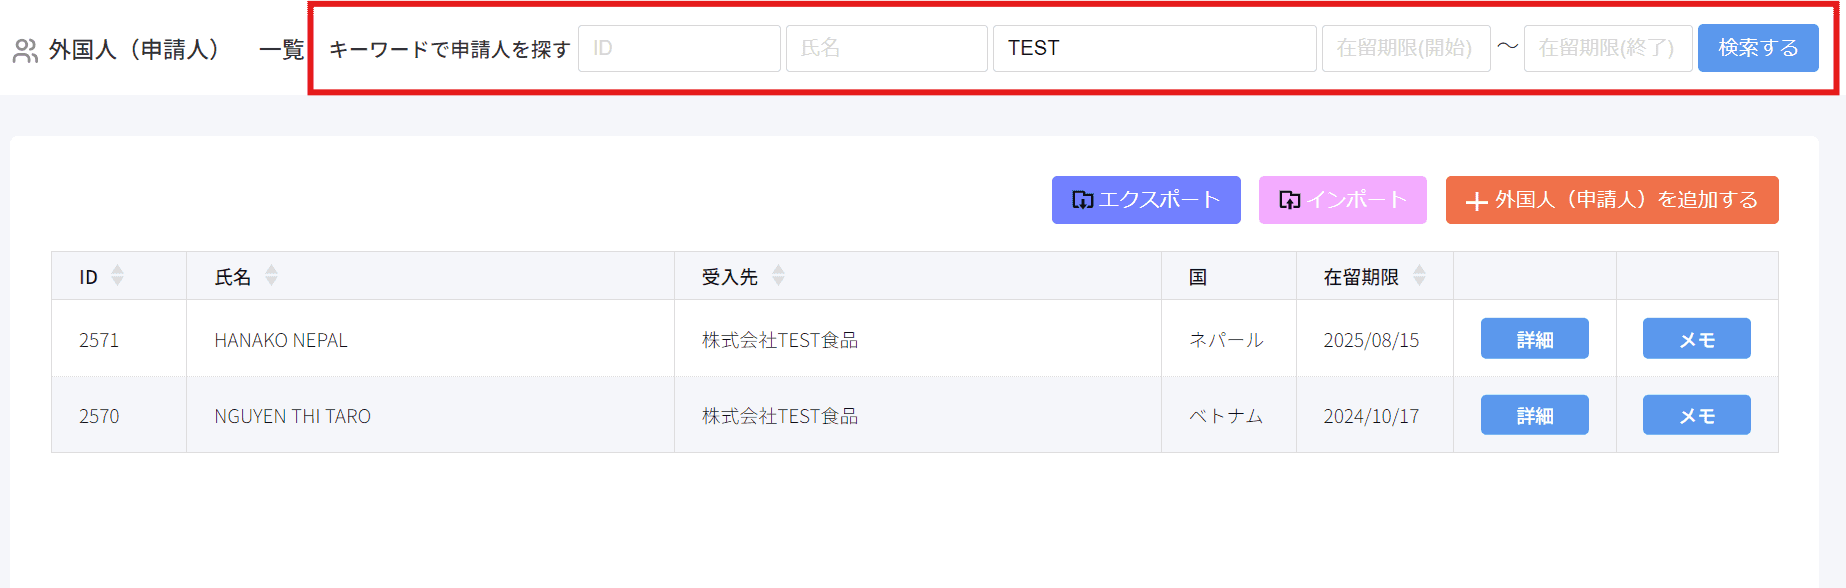
Task: Focus the 氏名 search field
Action: coord(886,48)
